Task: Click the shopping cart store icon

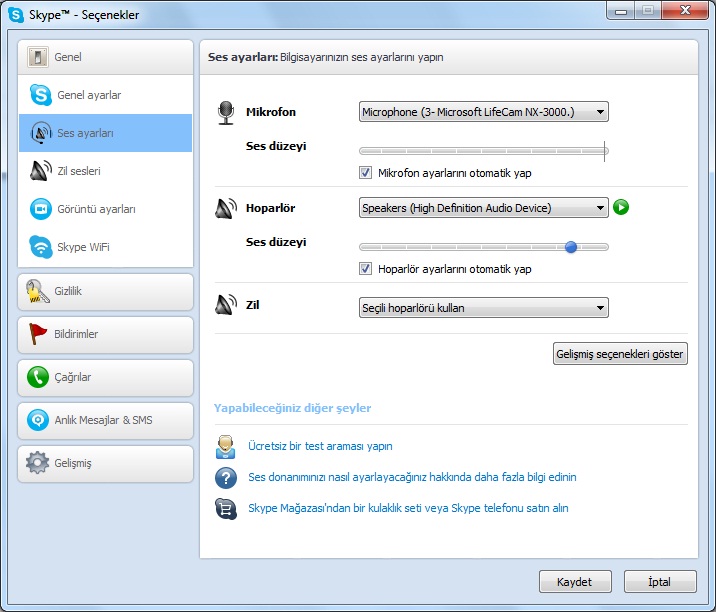Action: [x=226, y=509]
